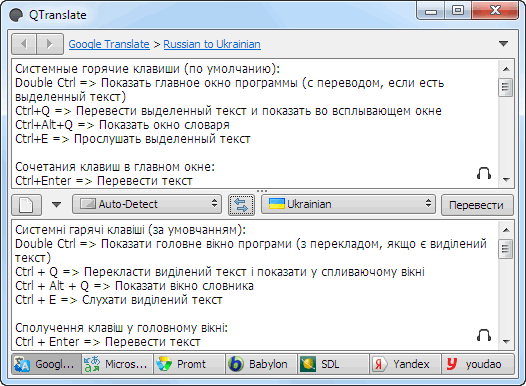526x386 pixels.
Task: Open the Russian to Ukrainian link
Action: (212, 44)
